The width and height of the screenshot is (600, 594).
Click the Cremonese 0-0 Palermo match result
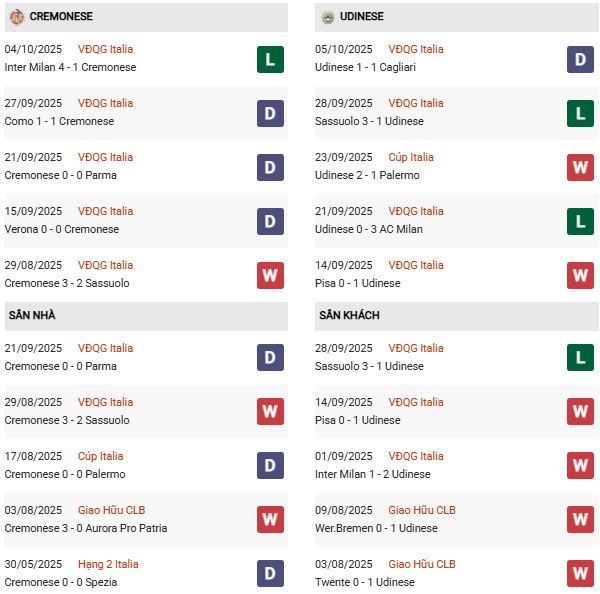tap(65, 474)
